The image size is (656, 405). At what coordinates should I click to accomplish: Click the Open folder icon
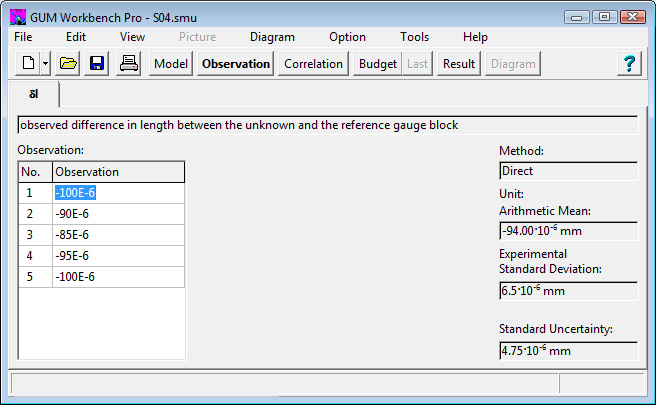point(68,64)
